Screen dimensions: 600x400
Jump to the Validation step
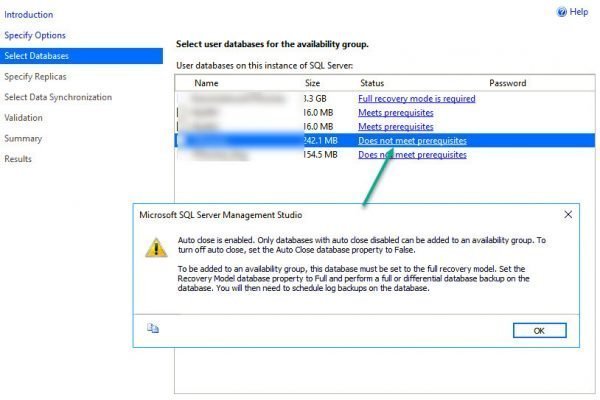pos(23,118)
